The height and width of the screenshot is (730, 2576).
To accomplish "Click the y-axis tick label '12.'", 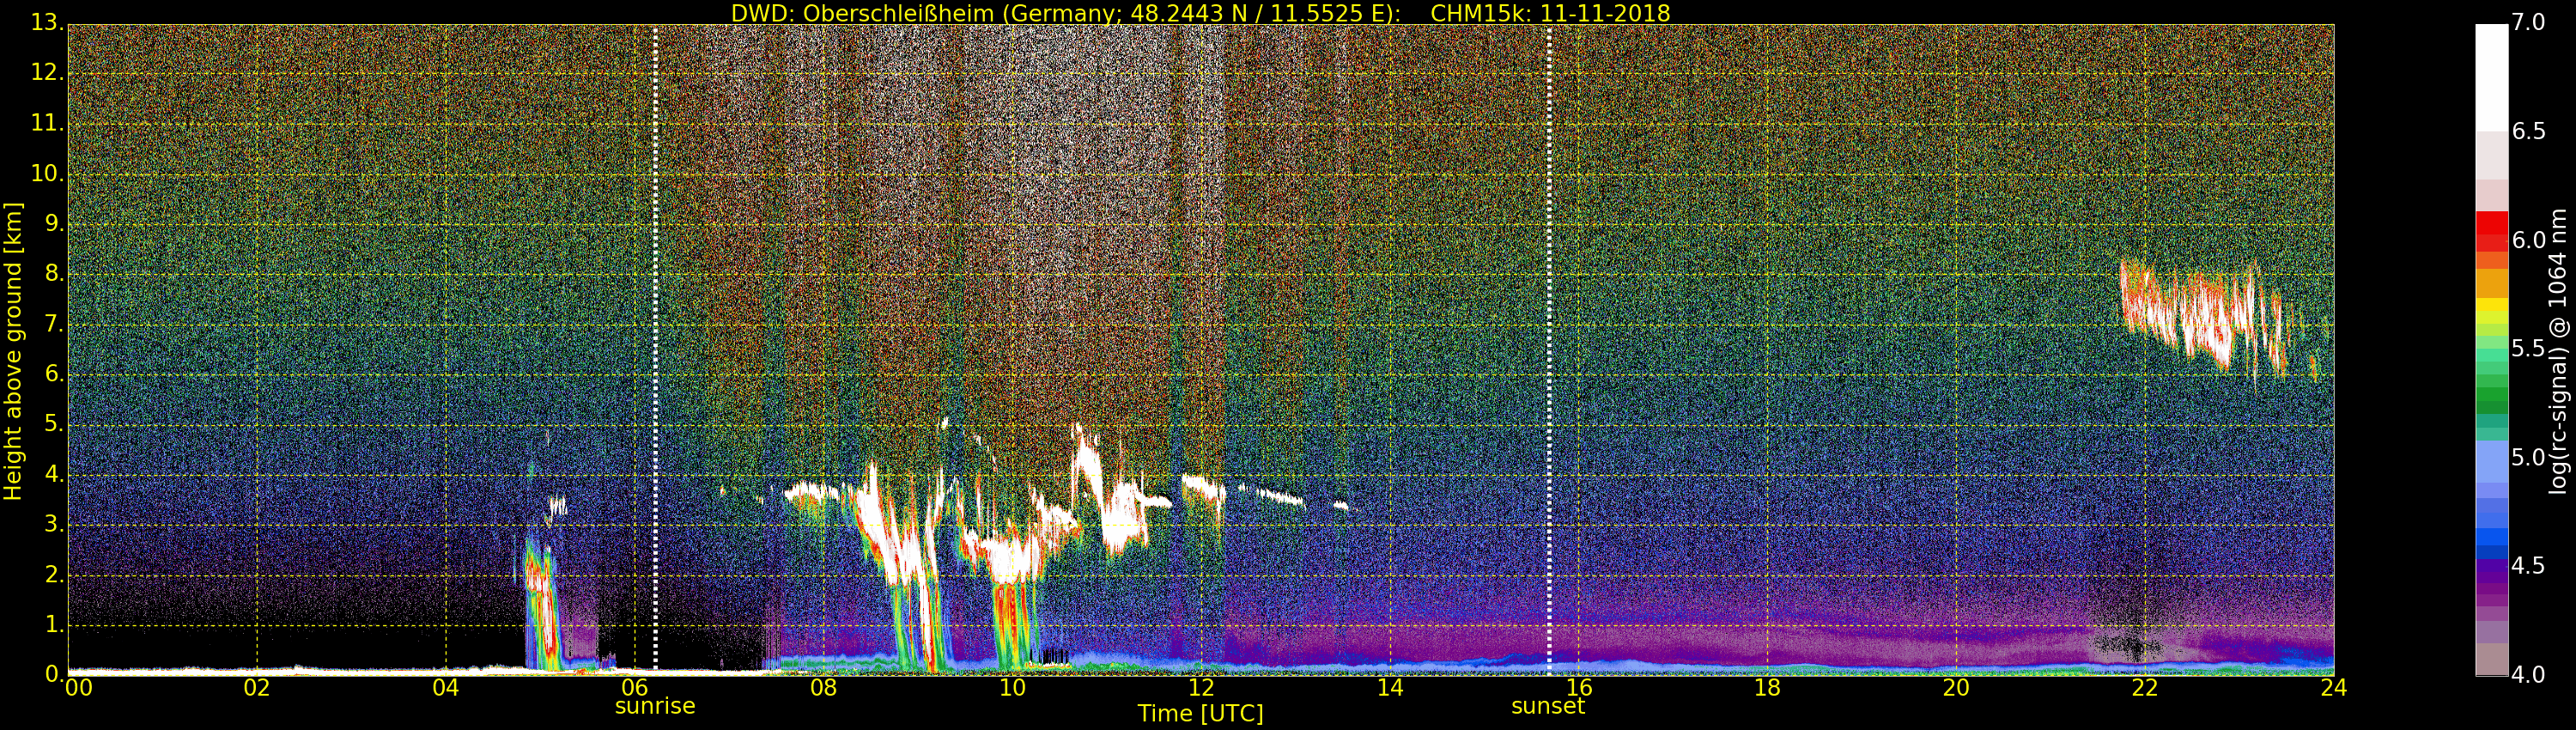I will (48, 73).
